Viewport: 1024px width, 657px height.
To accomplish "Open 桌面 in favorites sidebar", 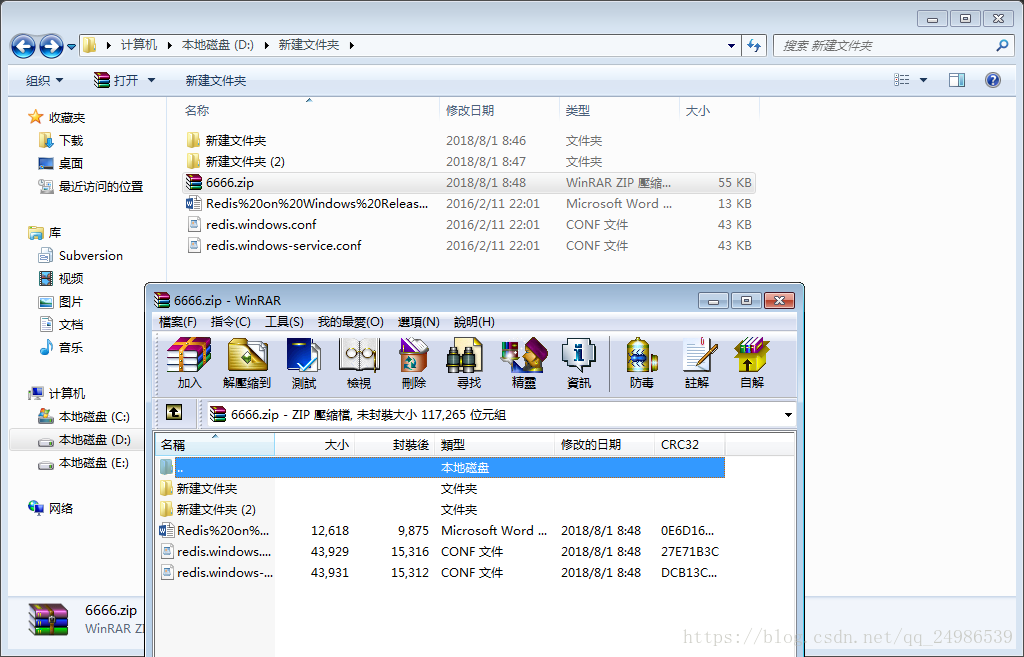I will click(61, 163).
